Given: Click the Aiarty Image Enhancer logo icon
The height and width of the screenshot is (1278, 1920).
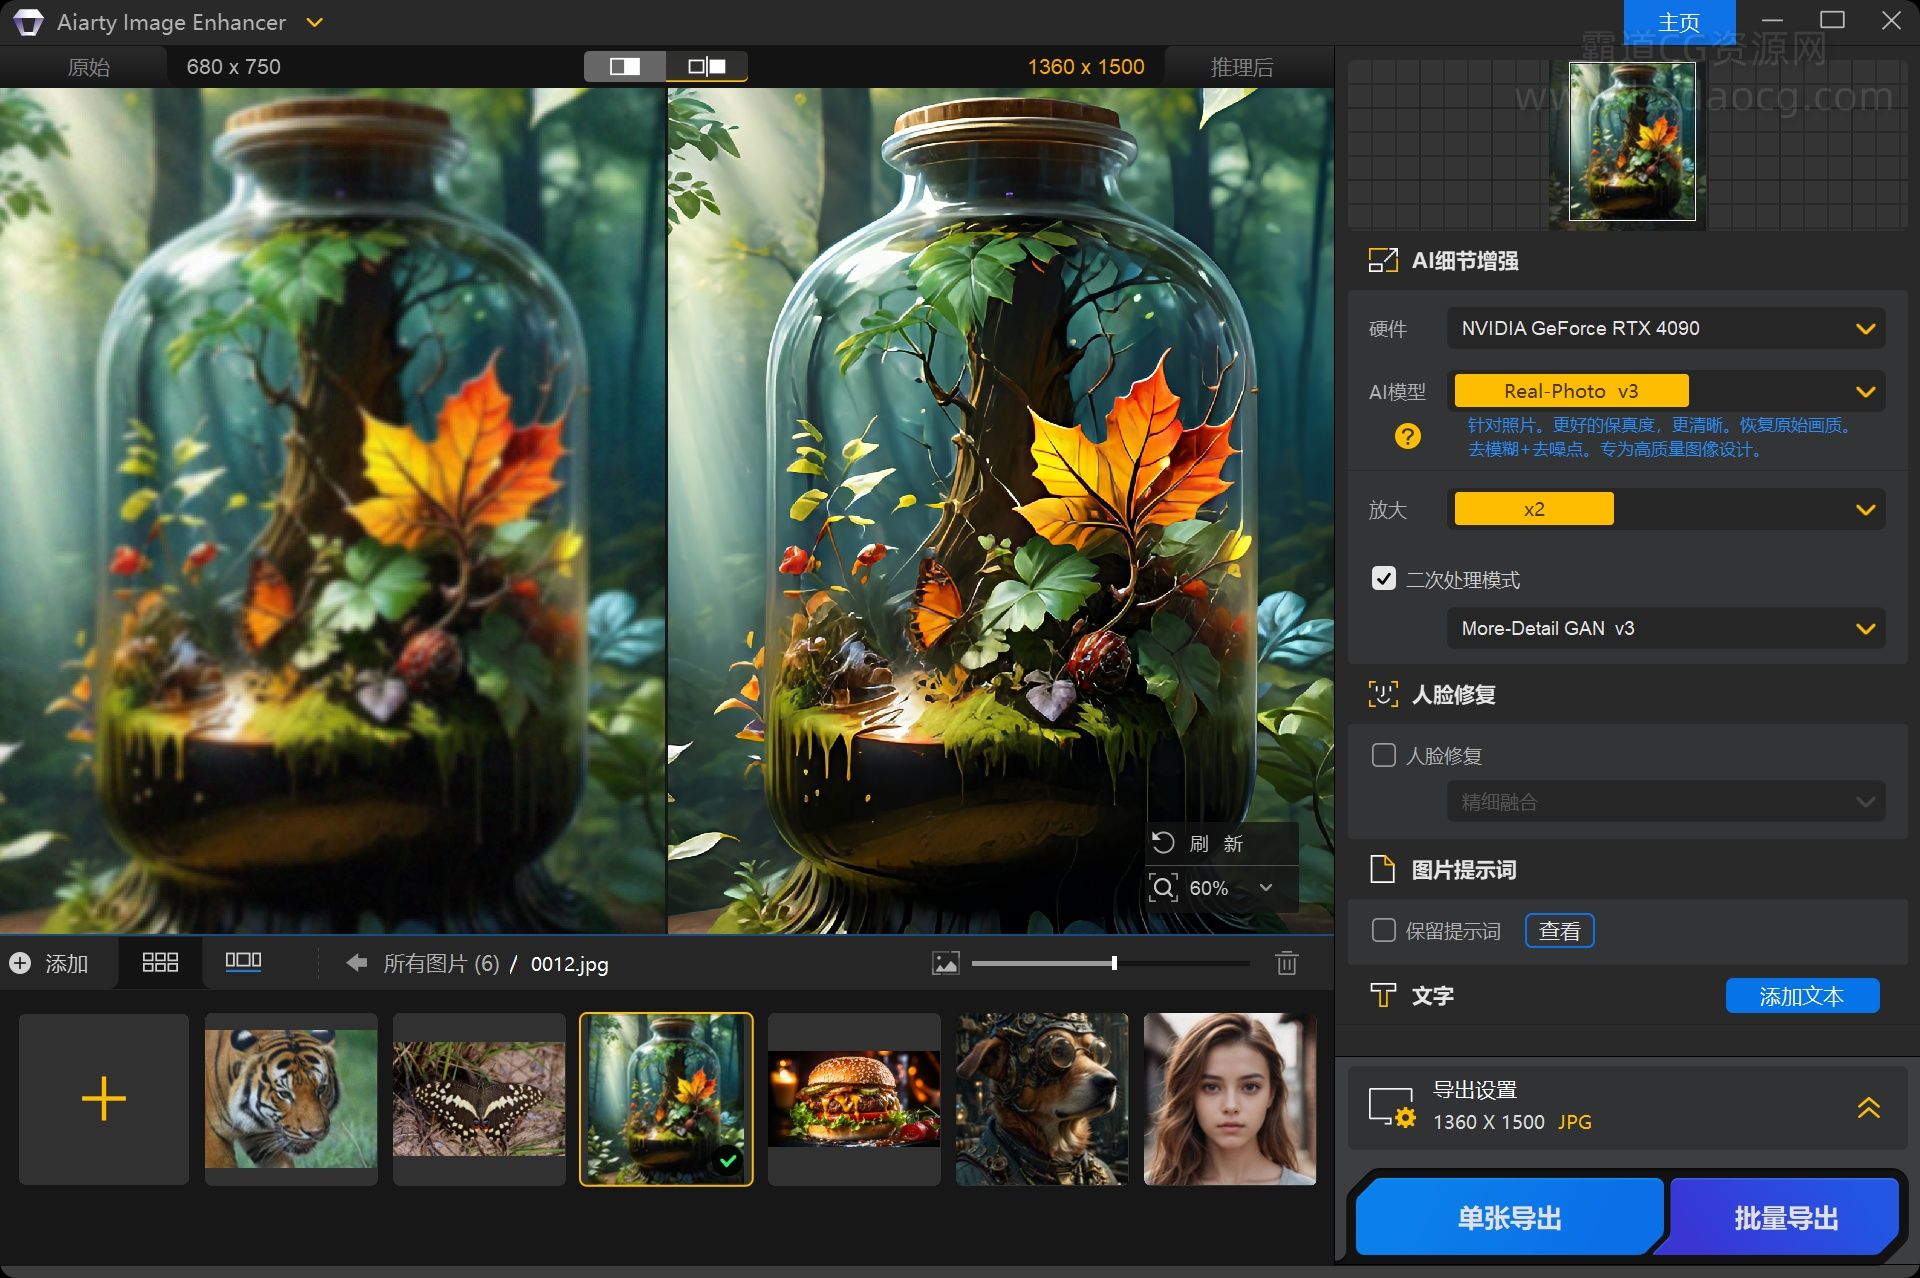Looking at the screenshot, I should [x=28, y=22].
